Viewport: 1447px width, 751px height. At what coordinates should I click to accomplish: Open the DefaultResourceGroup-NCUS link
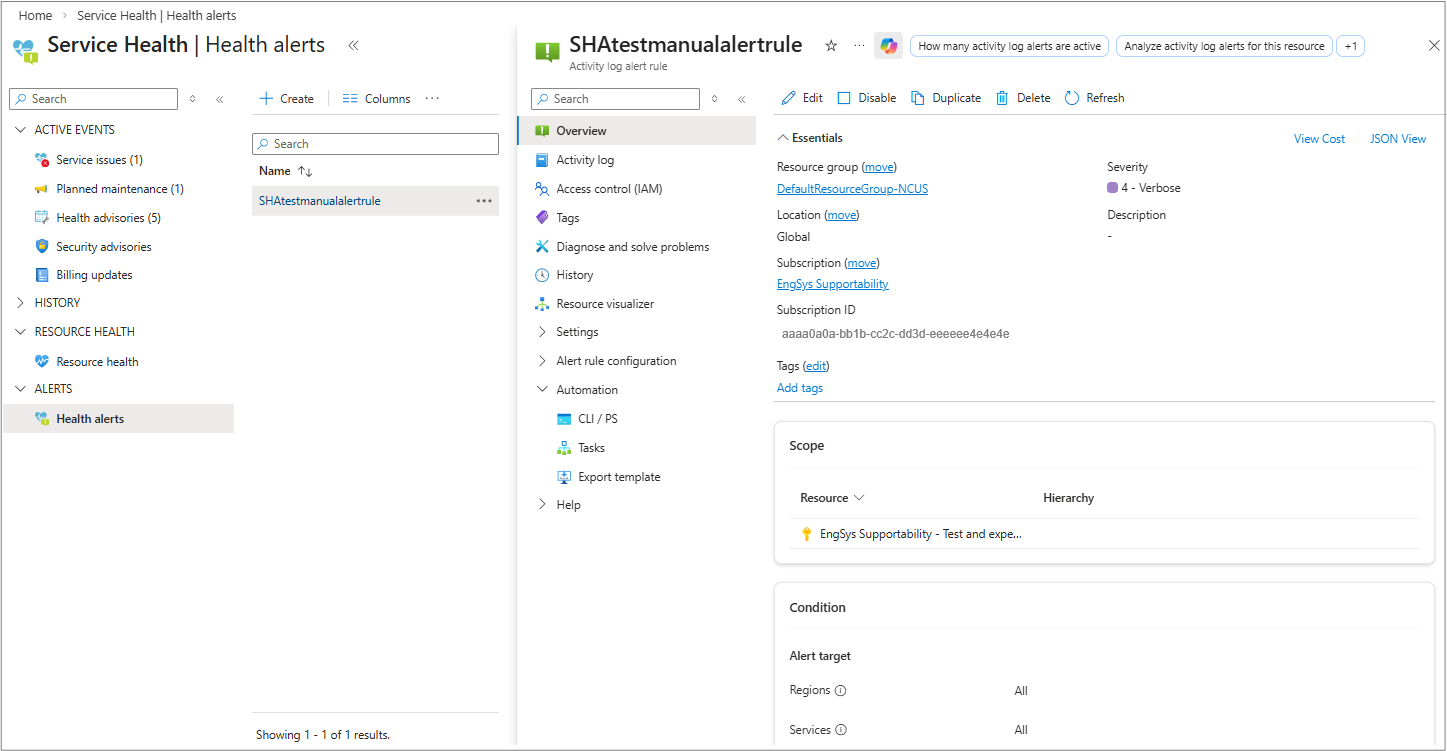tap(852, 189)
